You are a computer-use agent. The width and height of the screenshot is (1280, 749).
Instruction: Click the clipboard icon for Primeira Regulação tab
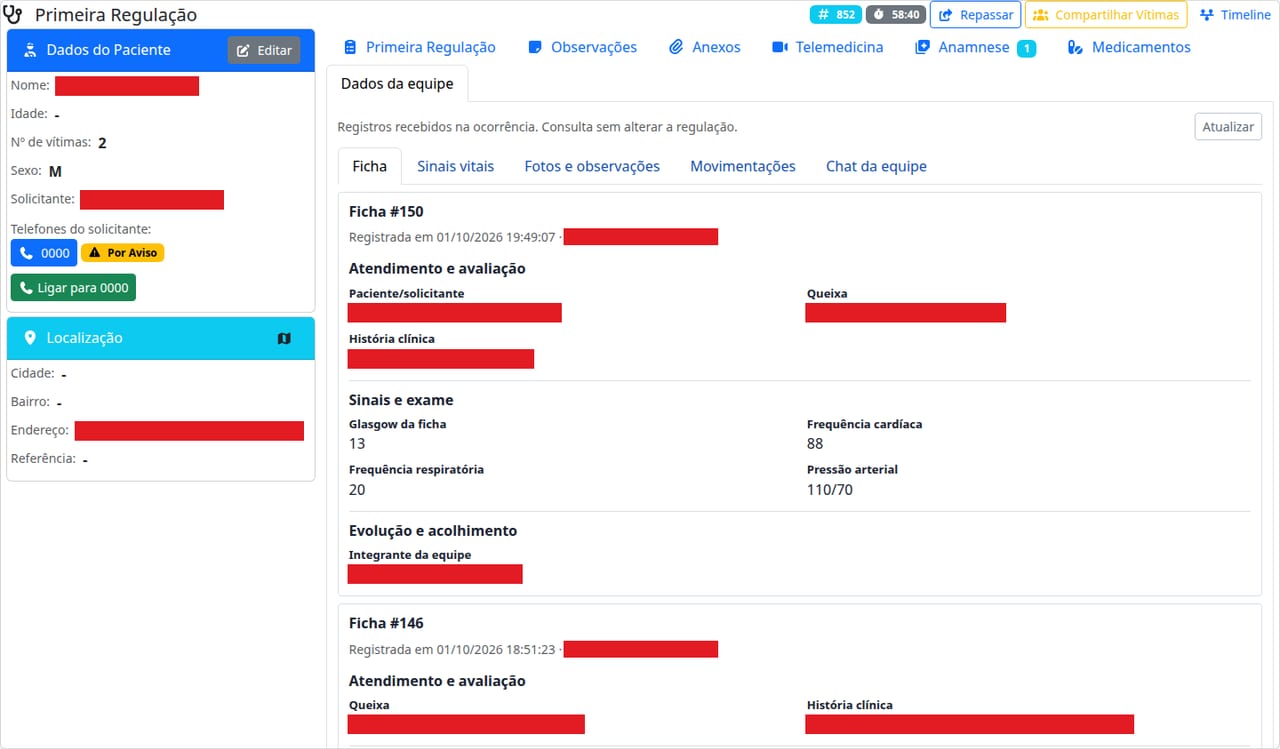pyautogui.click(x=350, y=47)
